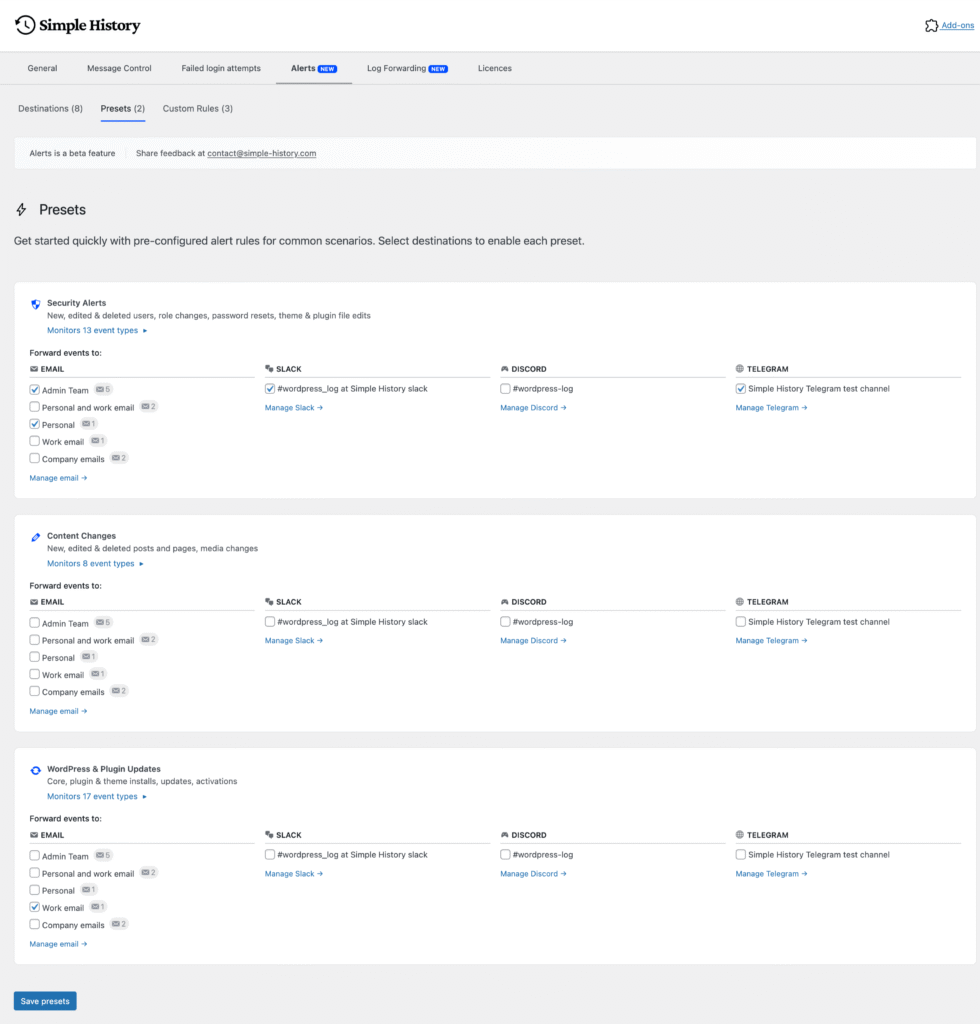The height and width of the screenshot is (1024, 980).
Task: Open the Custom Rules (3) subtab
Action: click(198, 108)
